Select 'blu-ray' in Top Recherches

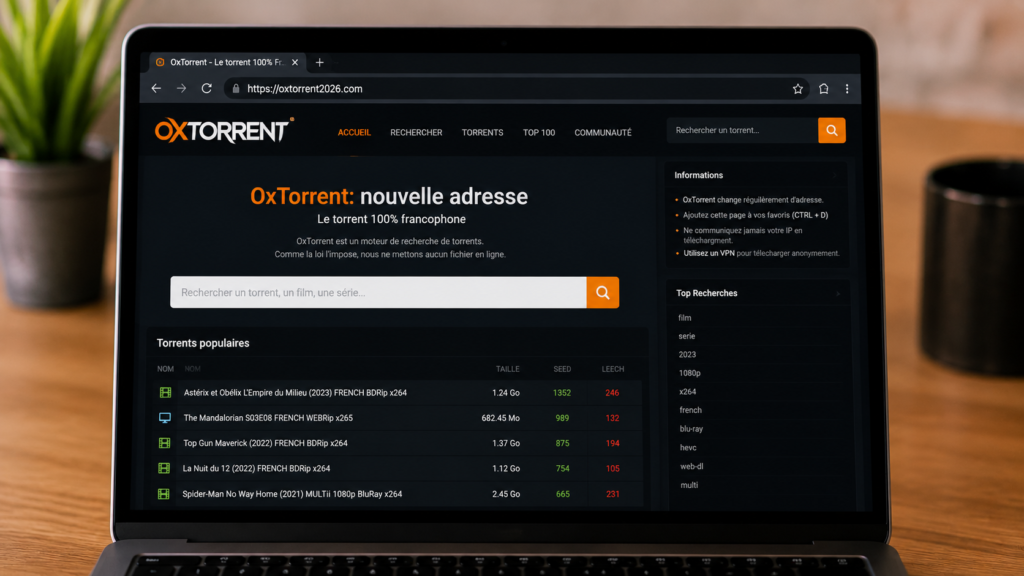pyautogui.click(x=691, y=429)
